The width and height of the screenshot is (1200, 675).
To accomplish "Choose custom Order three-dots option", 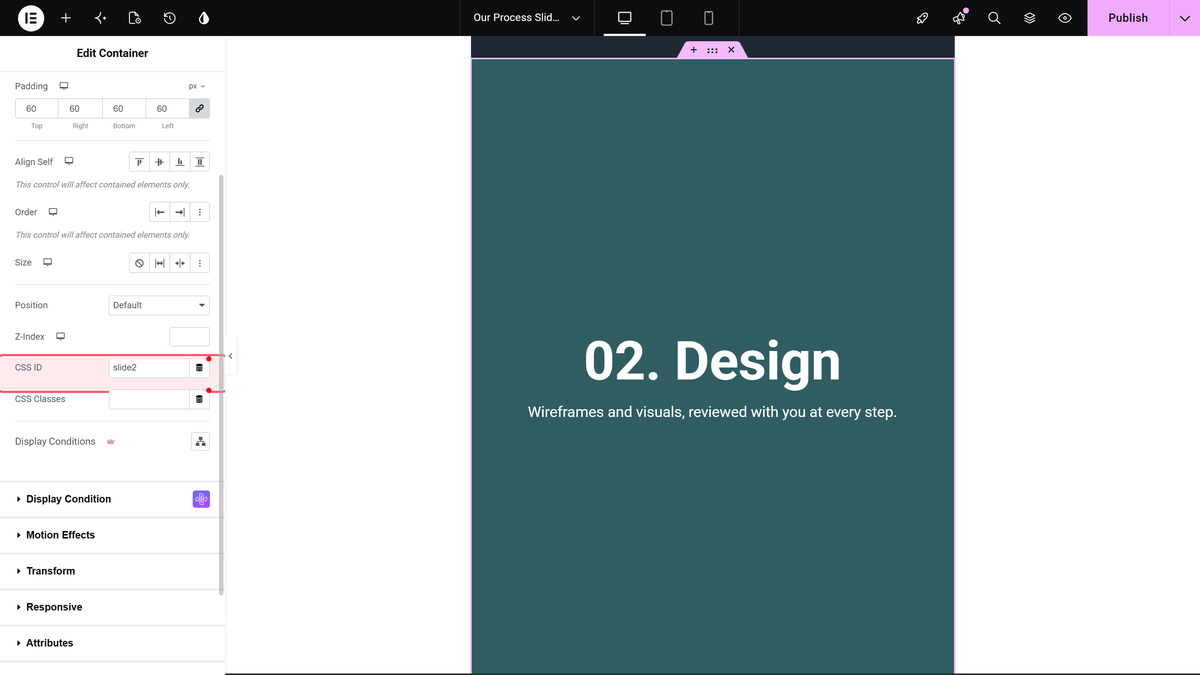I will pos(200,212).
